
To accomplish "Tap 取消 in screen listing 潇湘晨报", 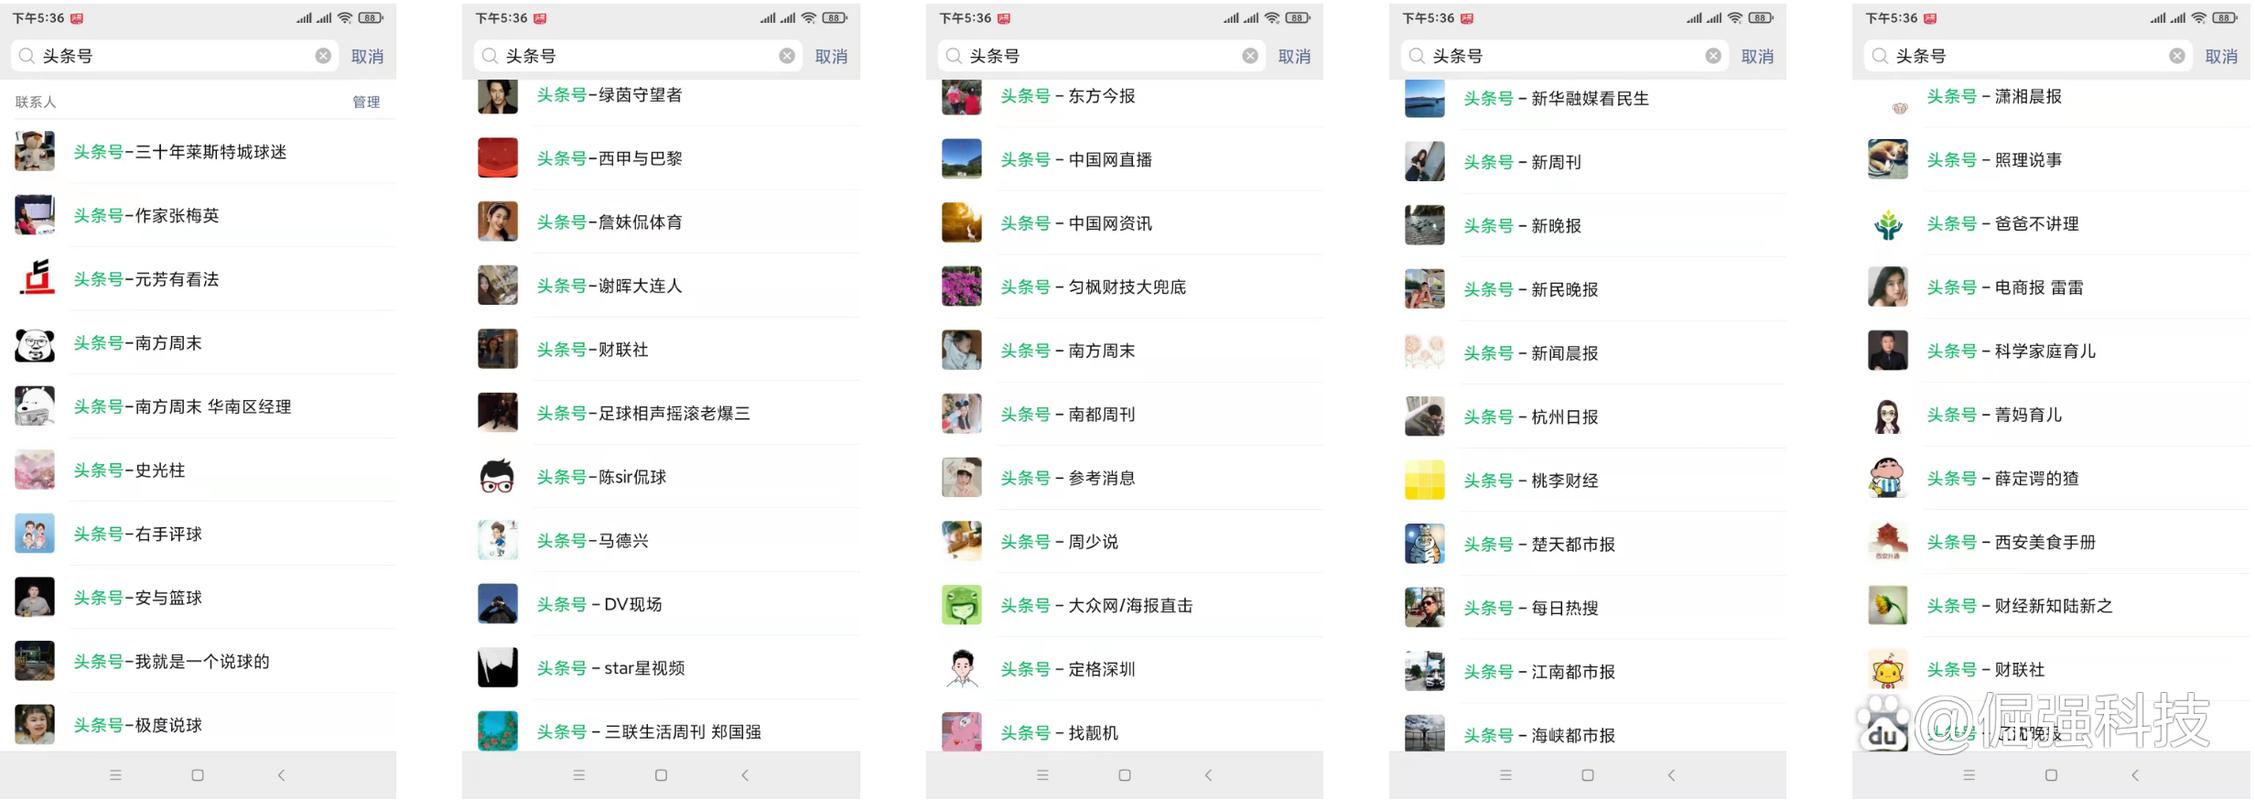I will tap(2221, 56).
